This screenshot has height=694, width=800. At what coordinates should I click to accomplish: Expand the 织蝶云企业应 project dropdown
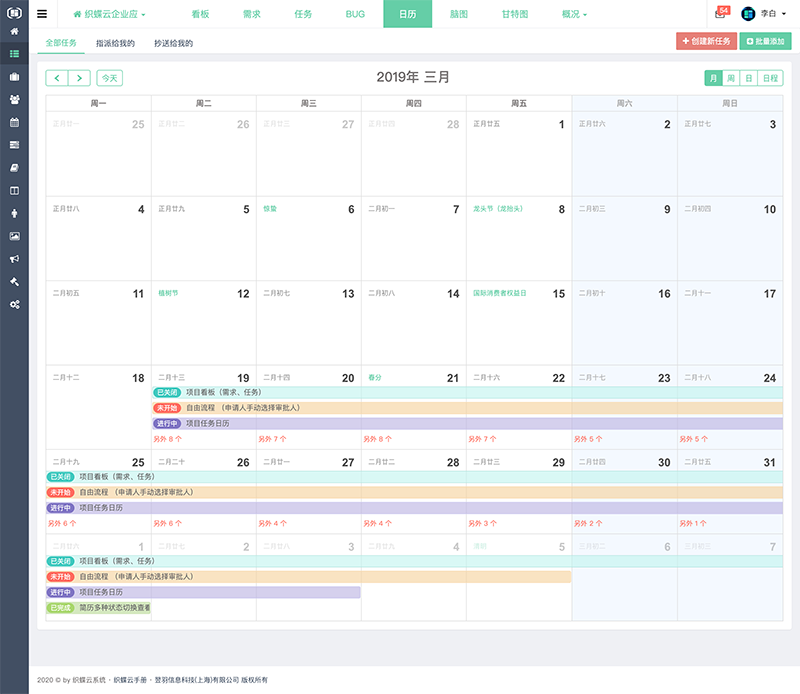pos(110,15)
